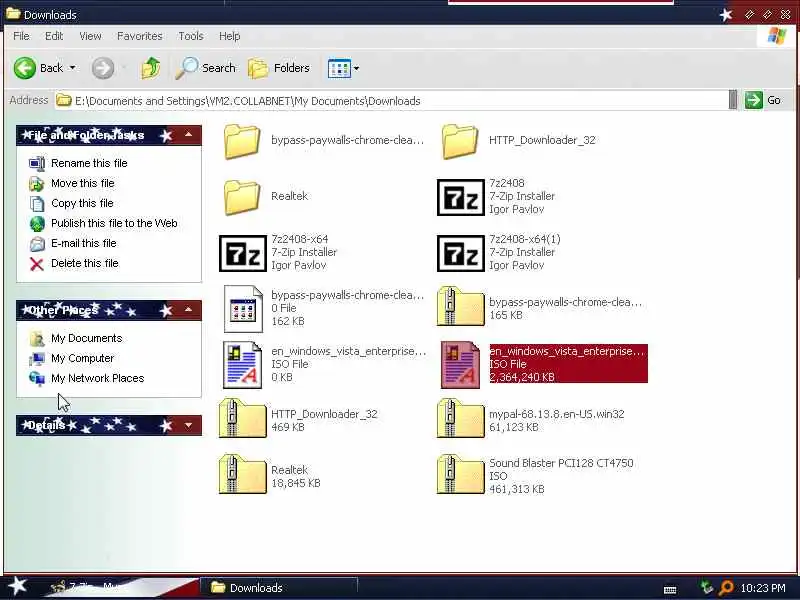This screenshot has height=600, width=800.
Task: Click the keyboard tray icon
Action: 670,589
